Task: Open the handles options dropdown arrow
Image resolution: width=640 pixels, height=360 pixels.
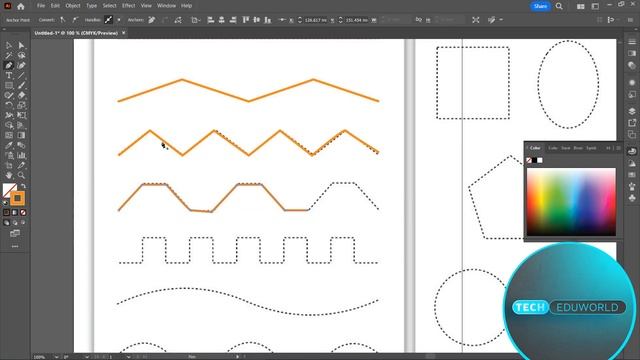Action: click(119, 20)
